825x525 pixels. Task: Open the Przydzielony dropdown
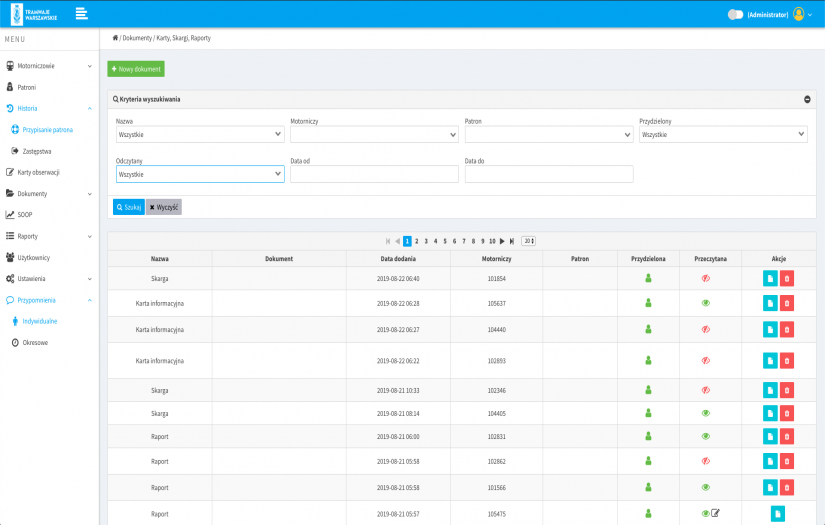[x=722, y=134]
